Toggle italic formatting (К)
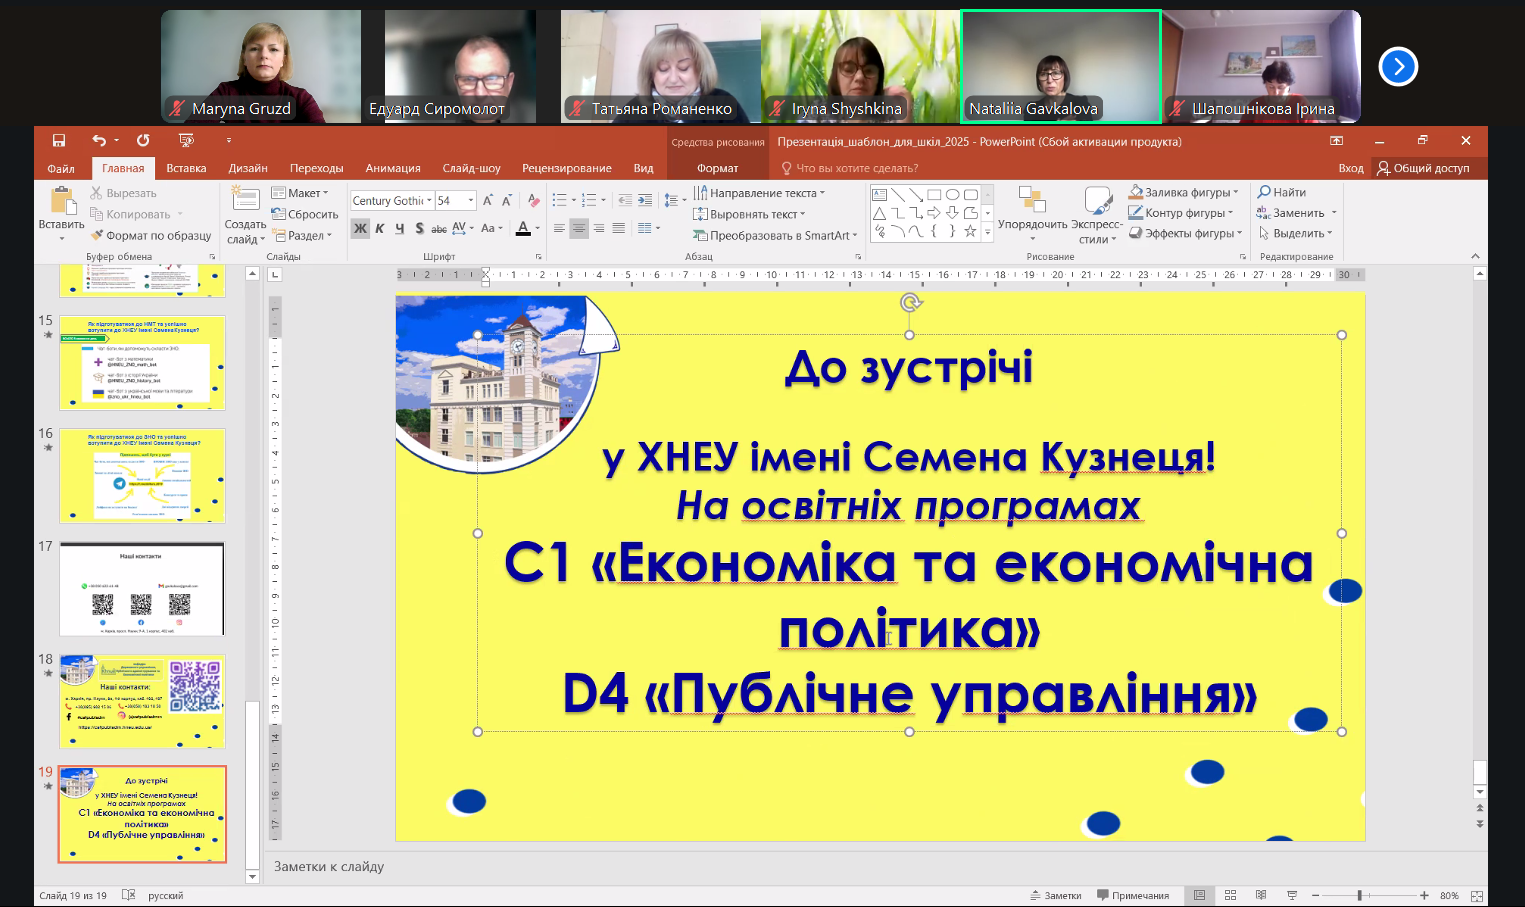This screenshot has height=907, width=1525. click(380, 229)
